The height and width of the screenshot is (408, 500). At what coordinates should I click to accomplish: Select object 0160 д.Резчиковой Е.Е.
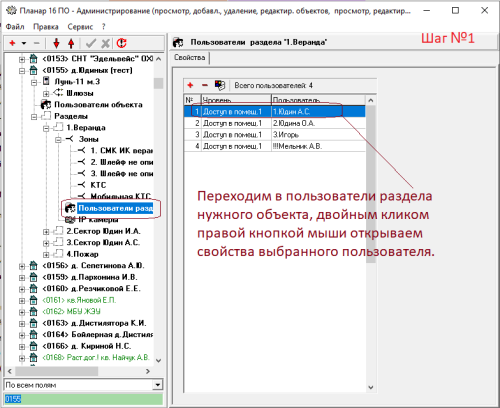pyautogui.click(x=91, y=289)
